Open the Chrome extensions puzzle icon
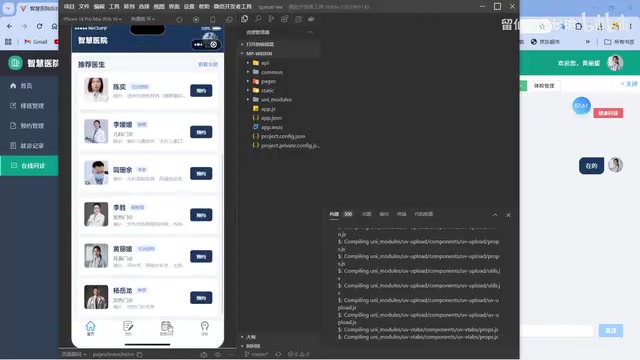Image resolution: width=640 pixels, height=360 pixels. click(579, 27)
